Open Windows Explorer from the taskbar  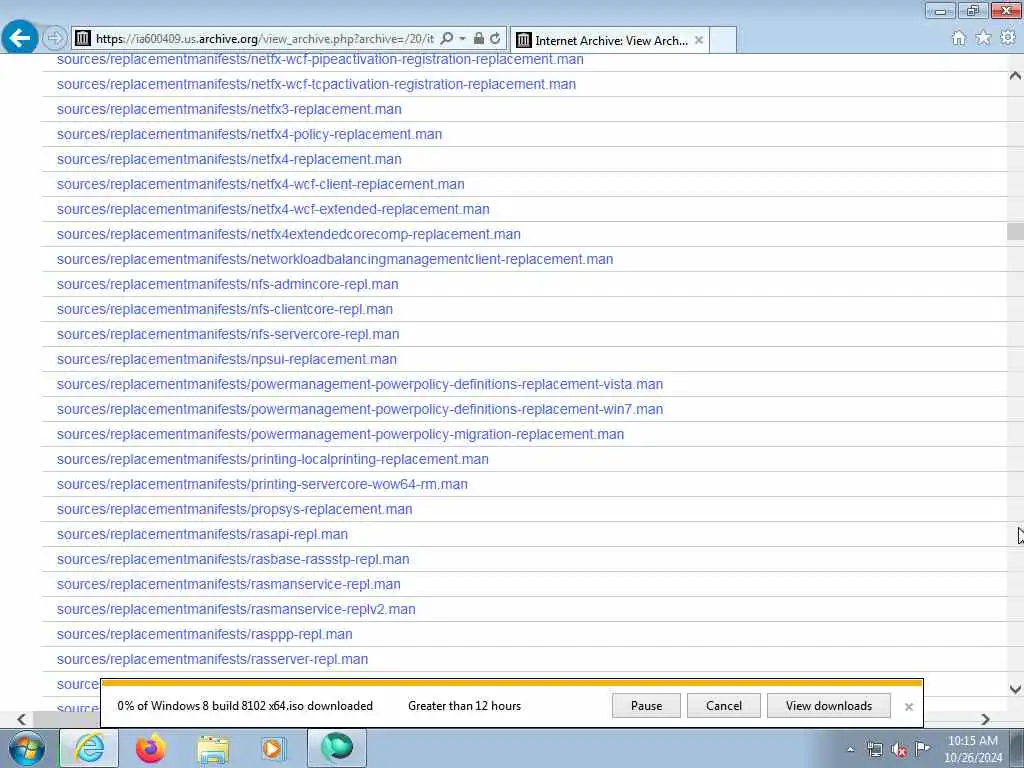(213, 748)
